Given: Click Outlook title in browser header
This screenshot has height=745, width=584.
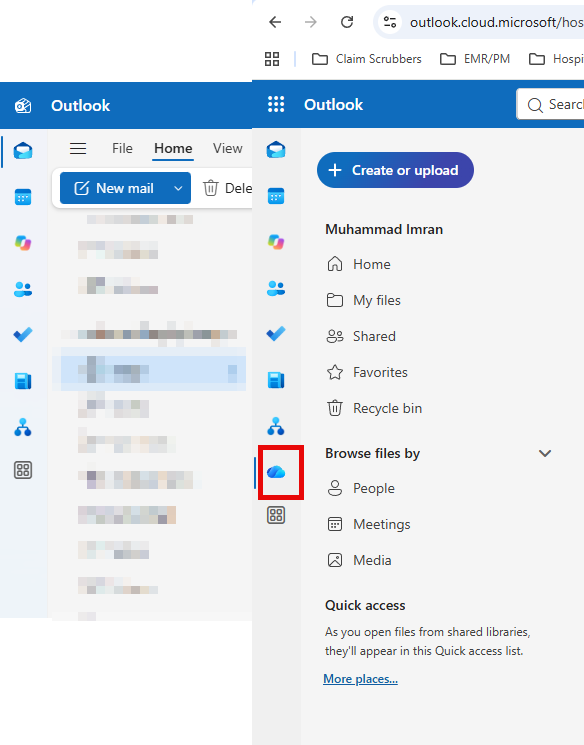Looking at the screenshot, I should 333,105.
